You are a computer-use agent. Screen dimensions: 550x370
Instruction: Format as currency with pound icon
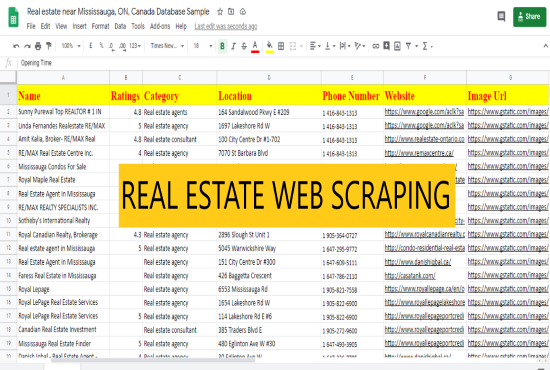point(91,46)
